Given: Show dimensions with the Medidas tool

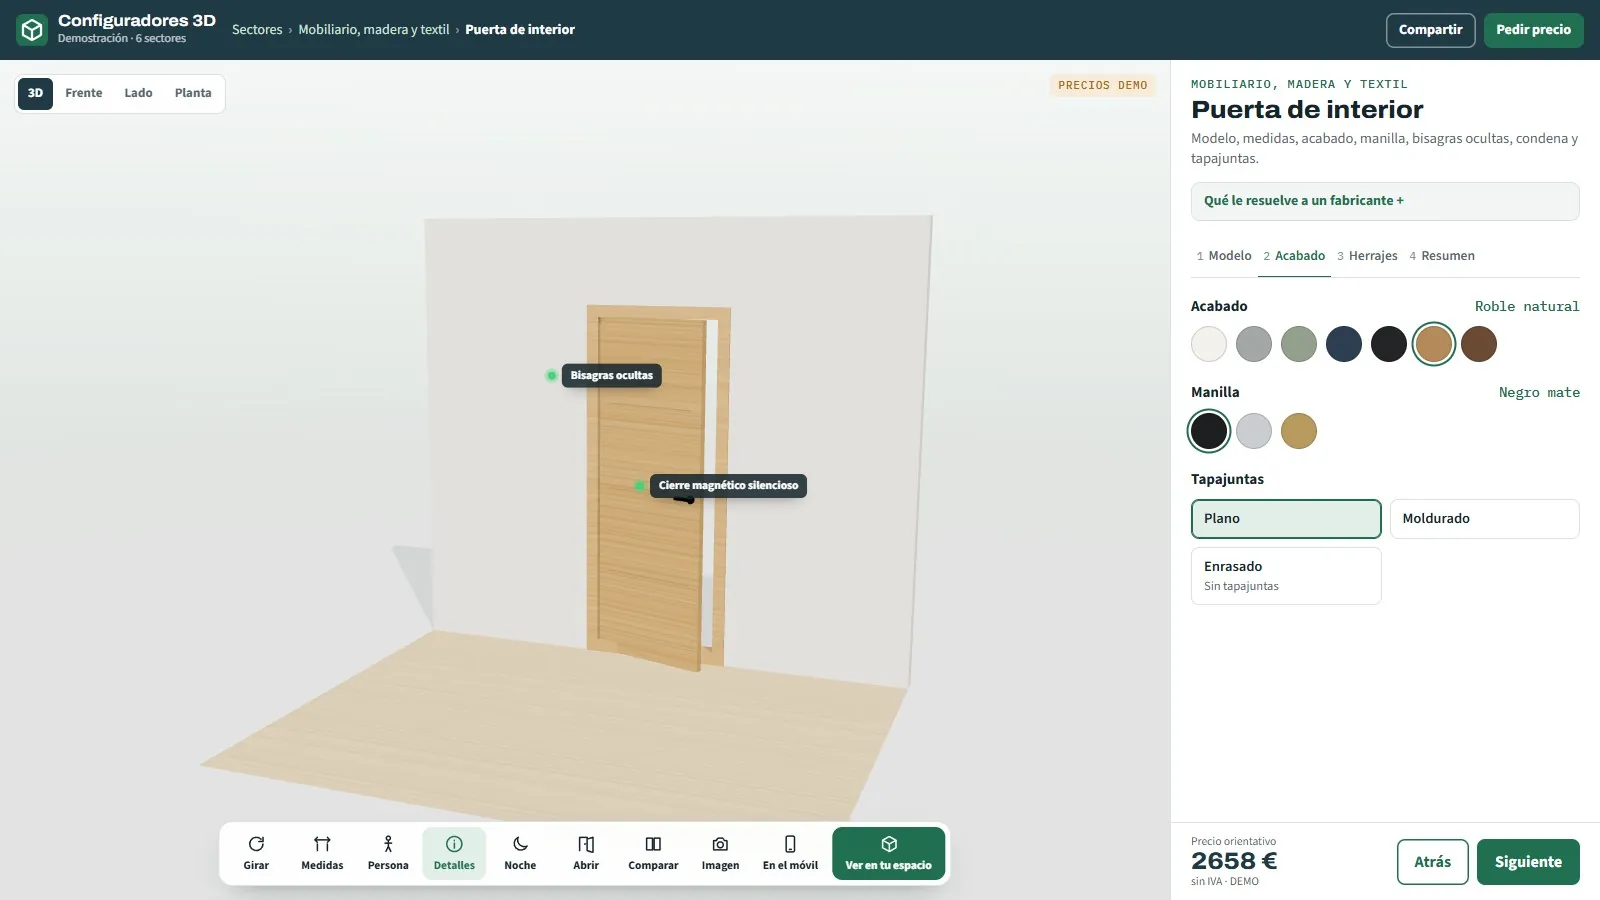Looking at the screenshot, I should (x=322, y=853).
